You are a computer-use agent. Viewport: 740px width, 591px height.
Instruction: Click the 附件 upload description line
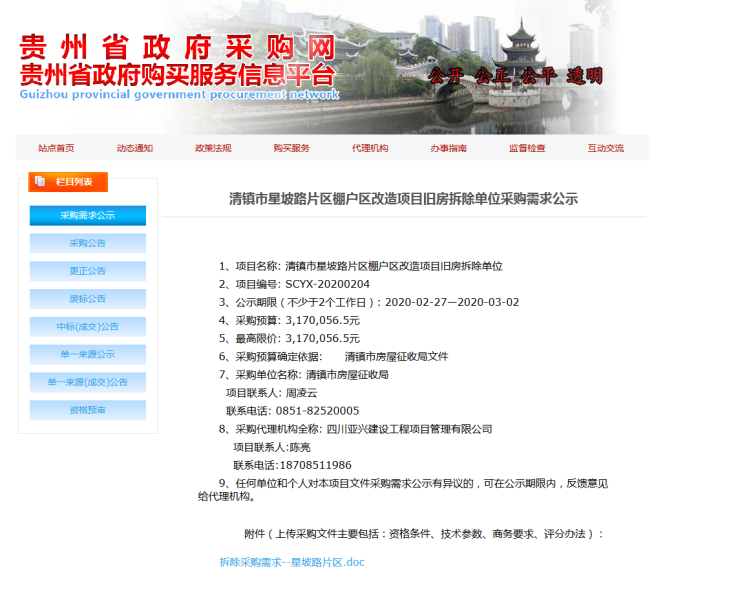pos(424,534)
